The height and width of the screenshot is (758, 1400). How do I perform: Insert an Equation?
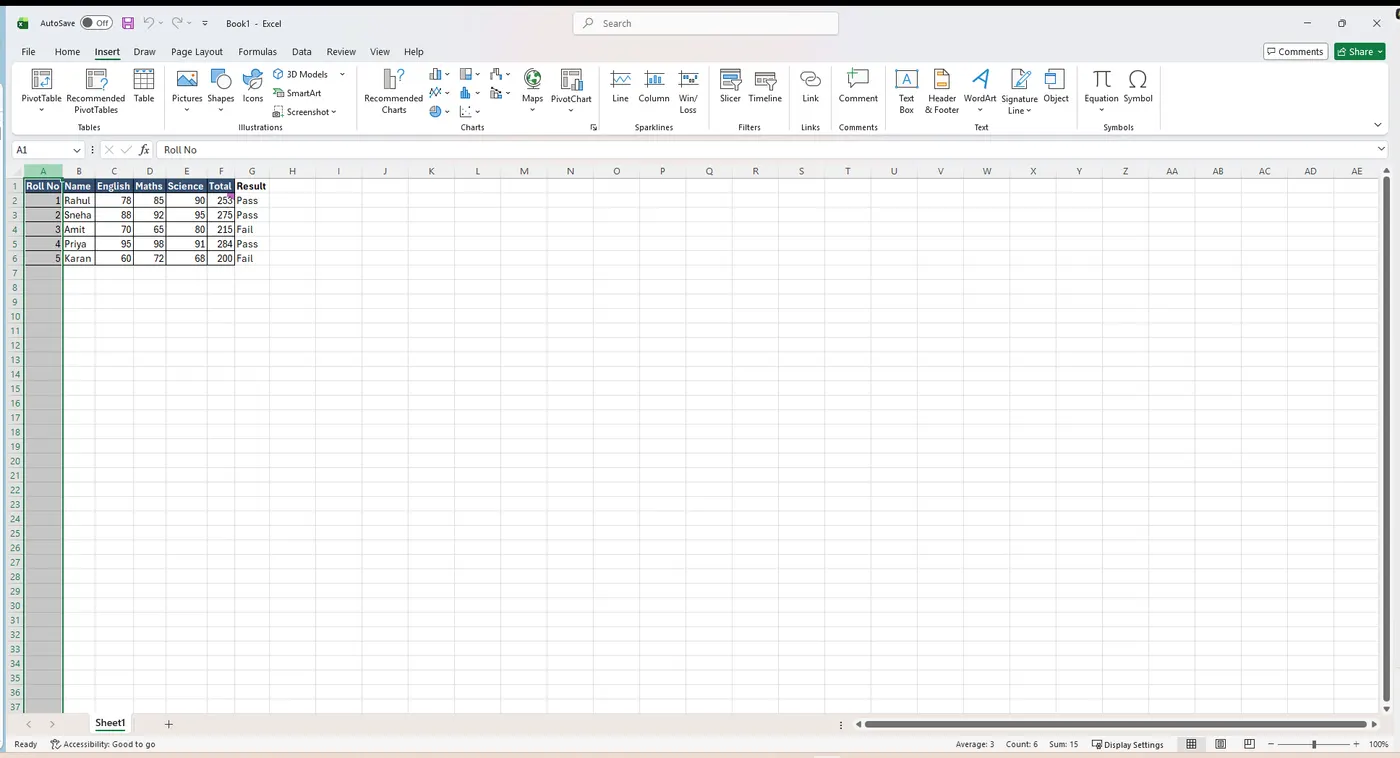1101,90
